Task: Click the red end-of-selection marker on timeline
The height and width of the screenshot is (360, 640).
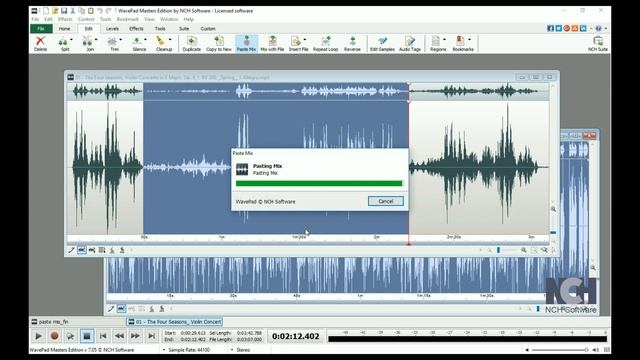Action: (409, 244)
